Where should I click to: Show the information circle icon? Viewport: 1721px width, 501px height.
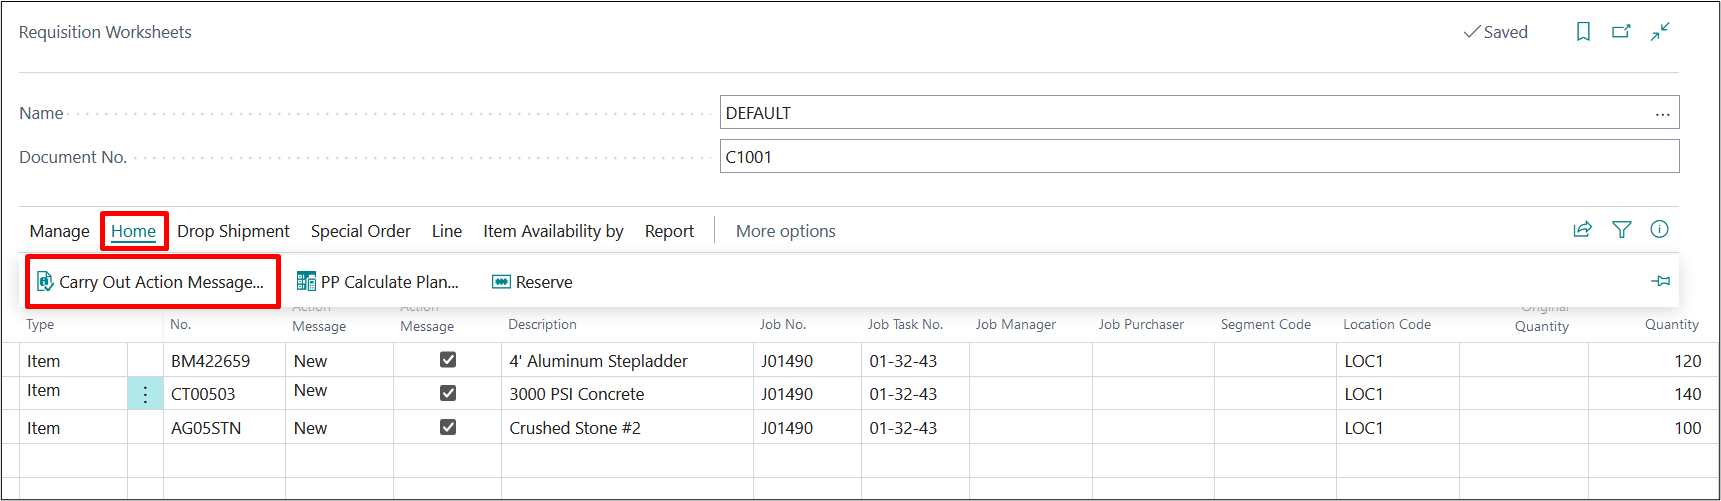pos(1659,230)
